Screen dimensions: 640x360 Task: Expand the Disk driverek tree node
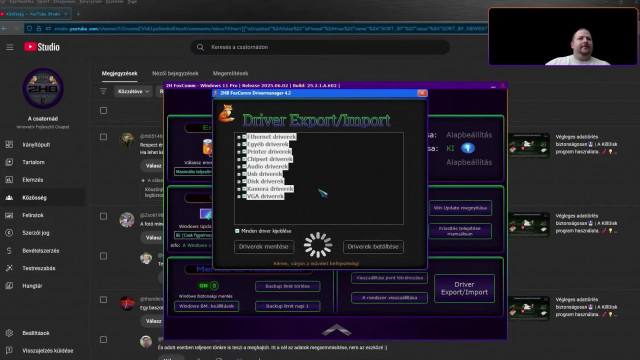pos(239,182)
